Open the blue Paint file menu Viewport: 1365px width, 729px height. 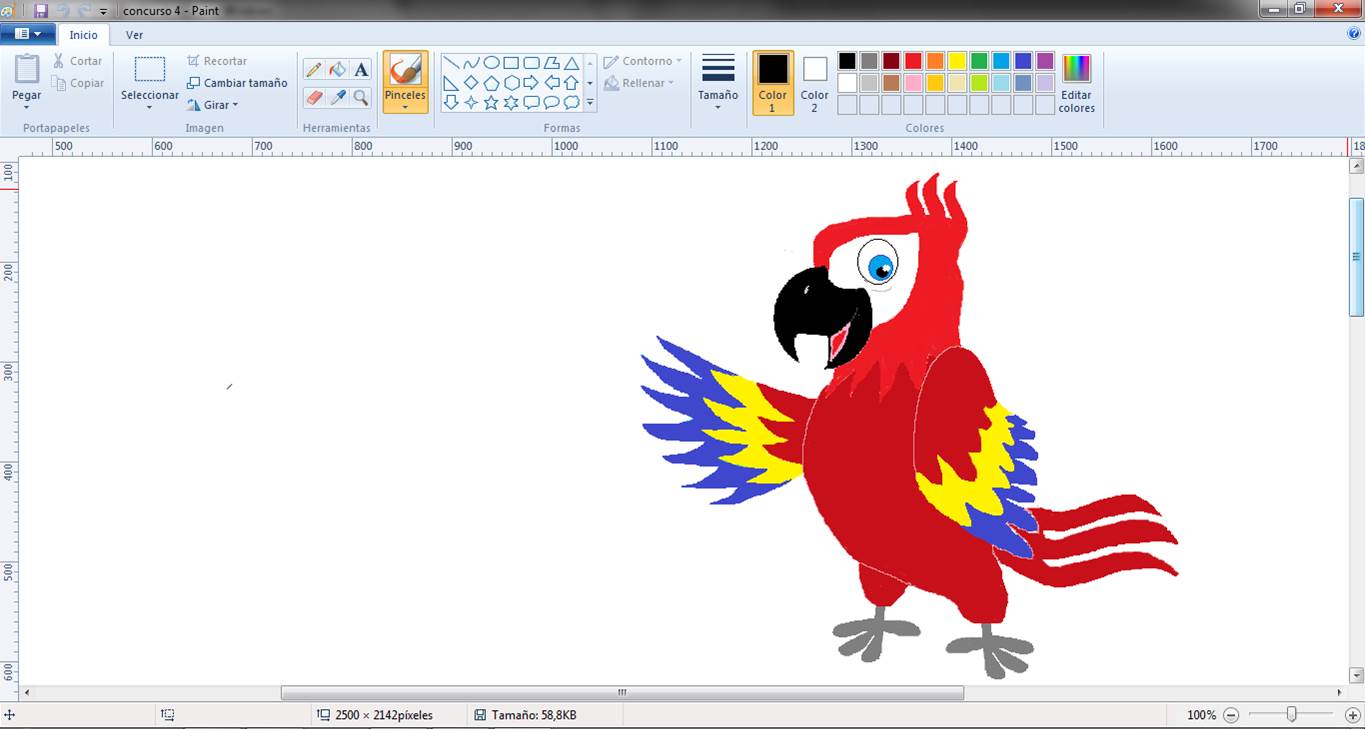click(28, 34)
